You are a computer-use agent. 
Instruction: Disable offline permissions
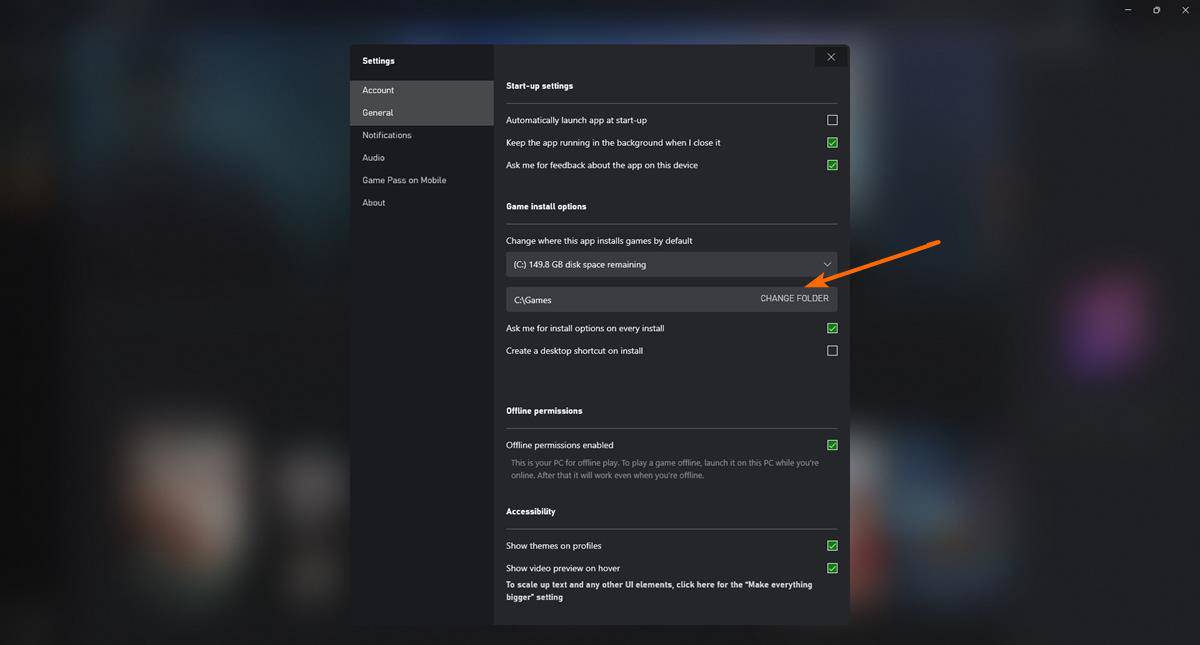point(831,444)
